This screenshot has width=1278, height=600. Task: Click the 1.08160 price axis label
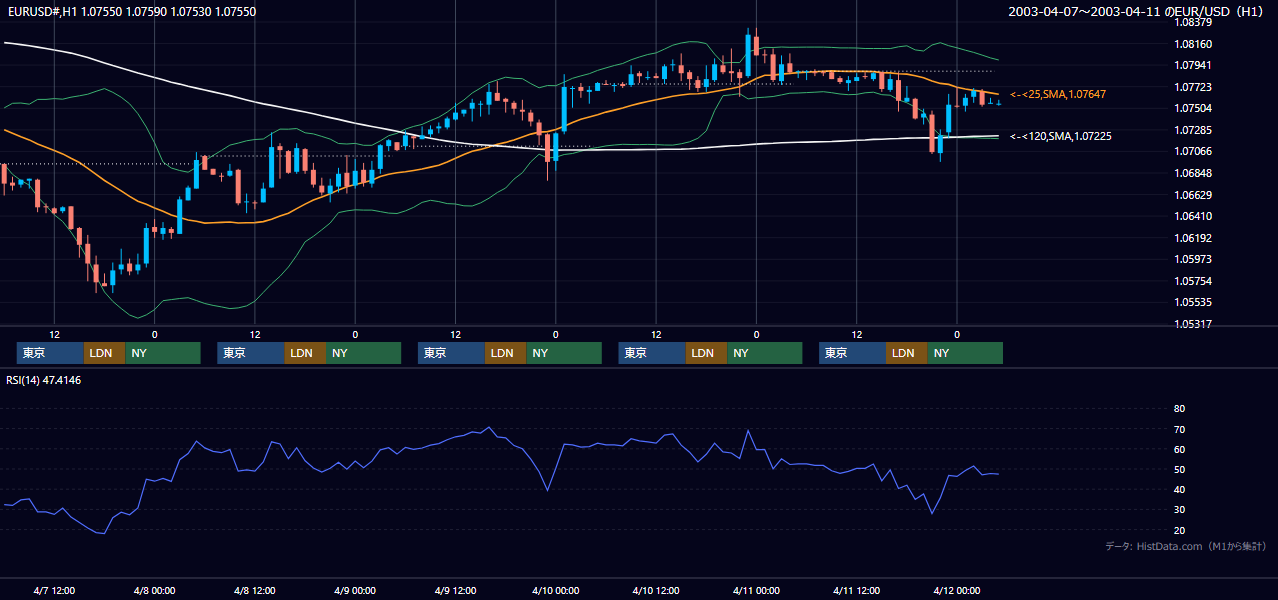pos(1193,44)
